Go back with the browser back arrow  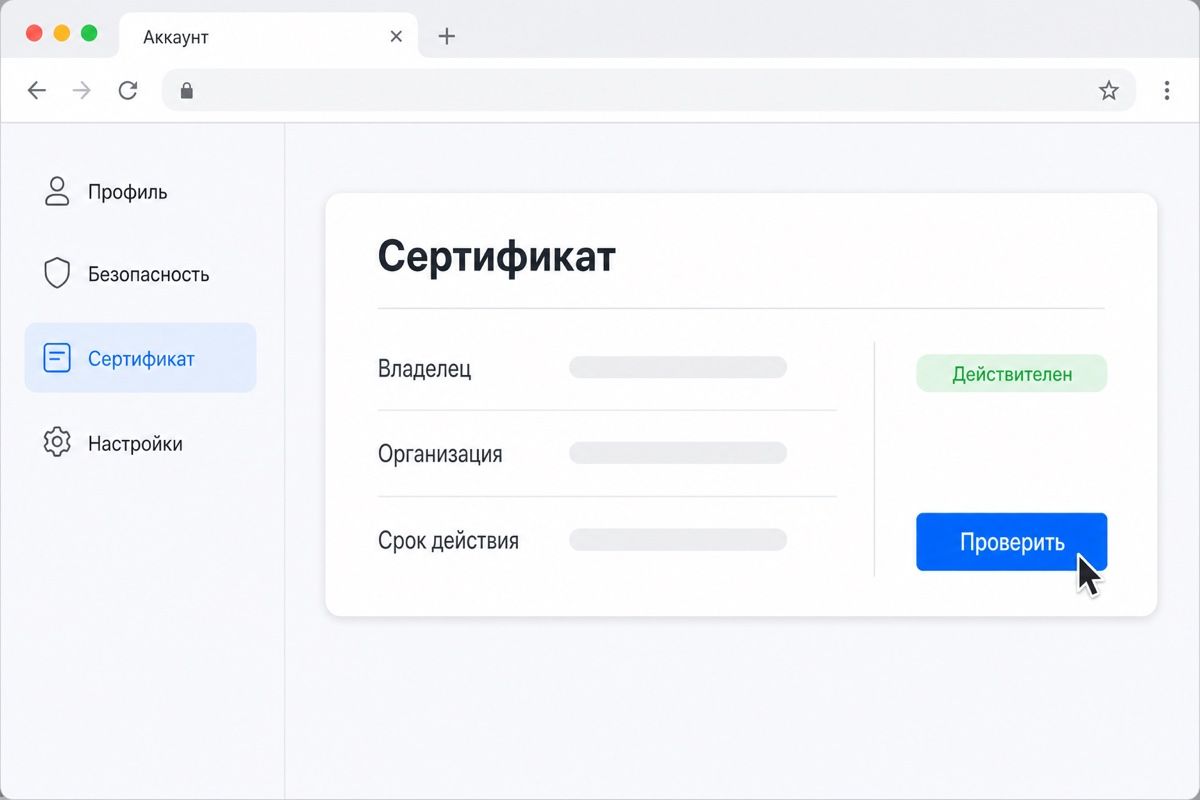click(x=37, y=91)
